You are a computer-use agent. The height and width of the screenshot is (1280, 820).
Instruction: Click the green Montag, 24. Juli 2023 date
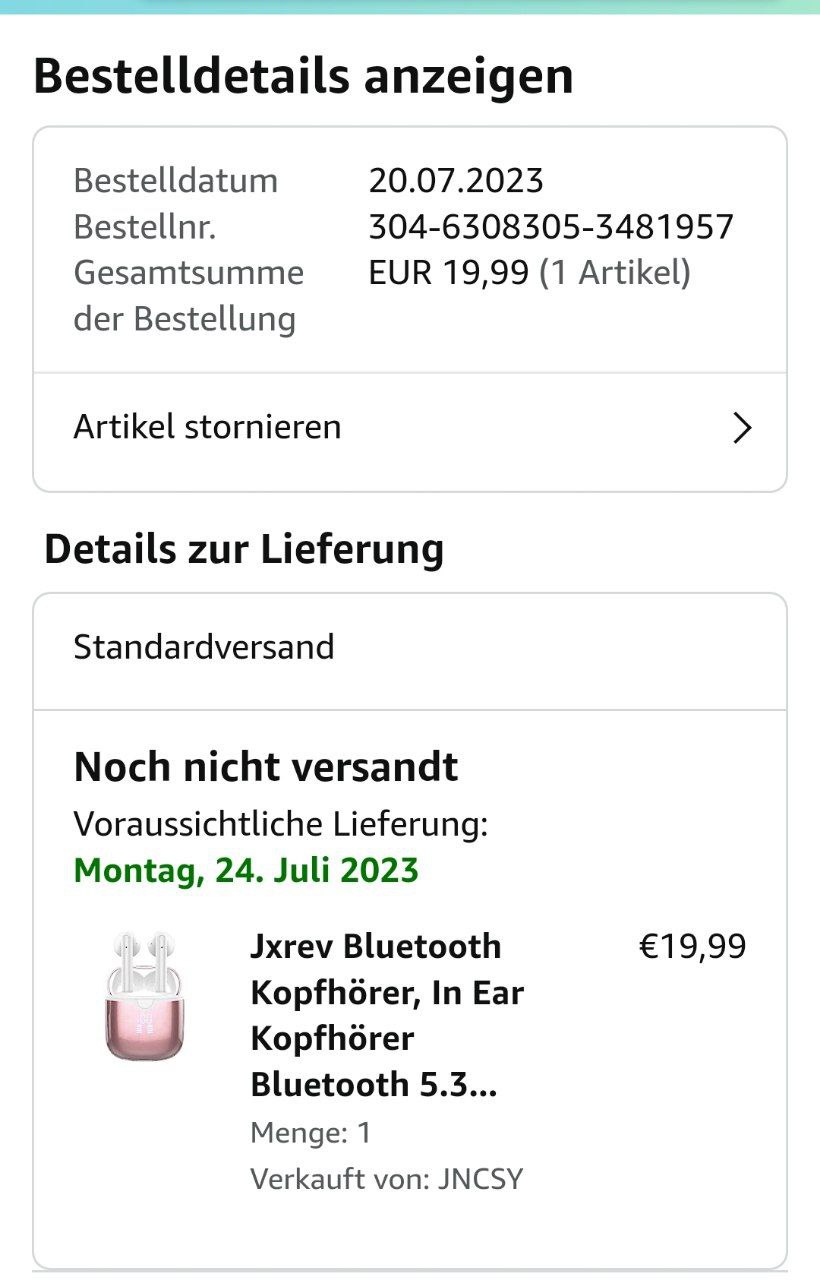[246, 870]
